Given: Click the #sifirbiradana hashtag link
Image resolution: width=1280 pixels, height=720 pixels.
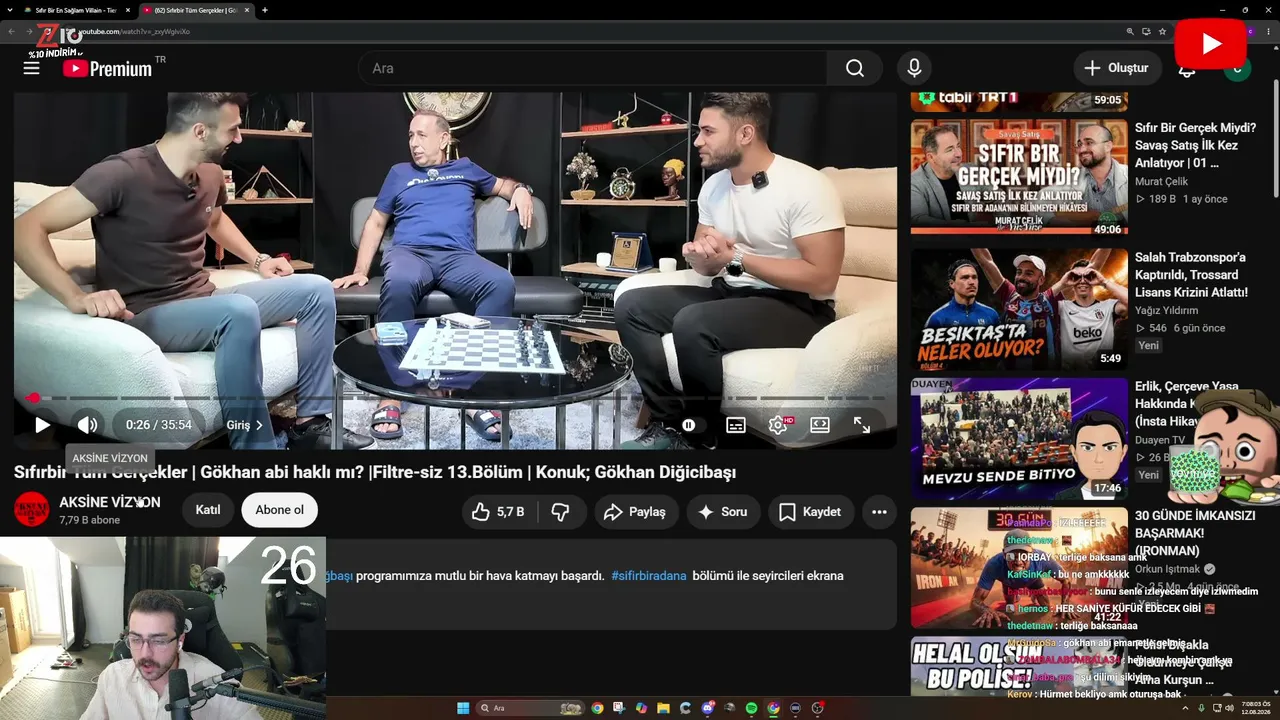Looking at the screenshot, I should point(649,576).
